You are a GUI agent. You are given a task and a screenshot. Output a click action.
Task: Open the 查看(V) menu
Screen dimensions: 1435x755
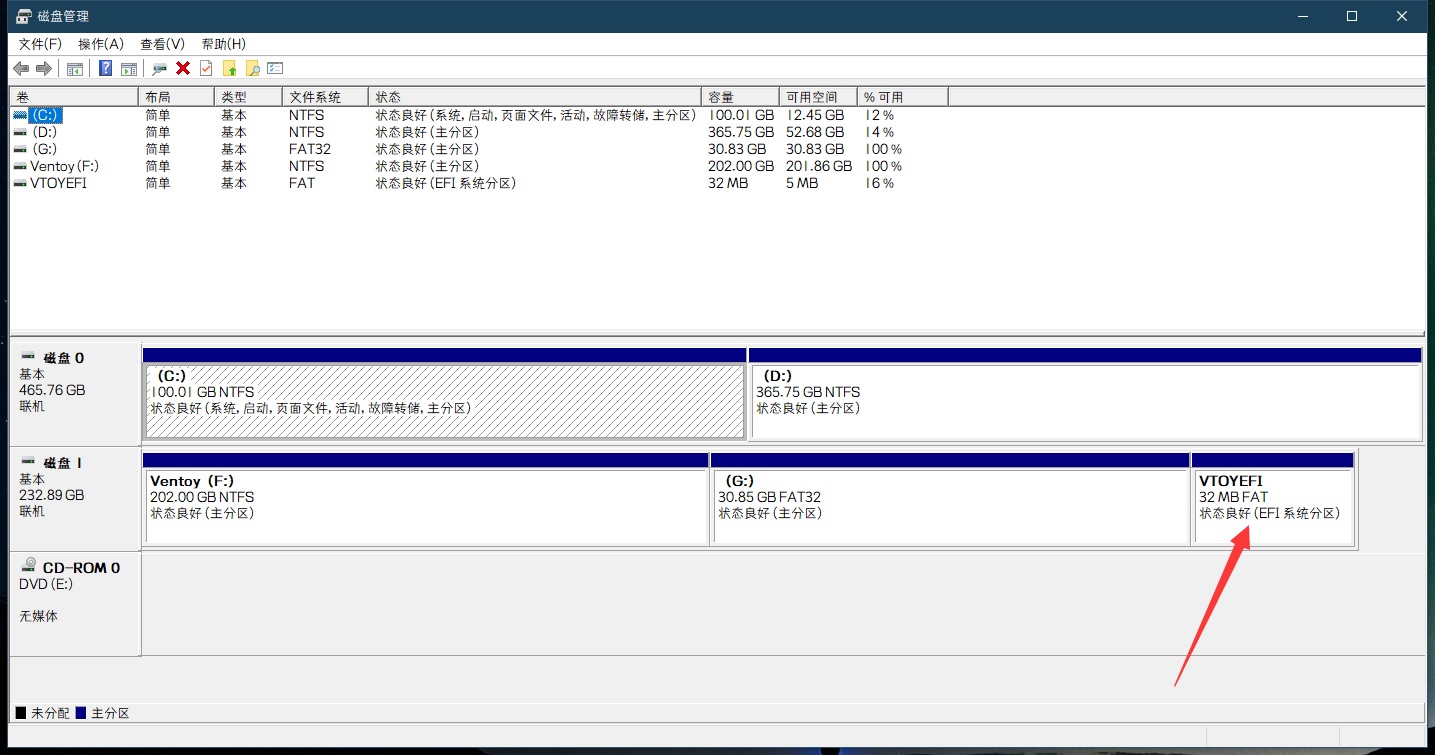163,44
